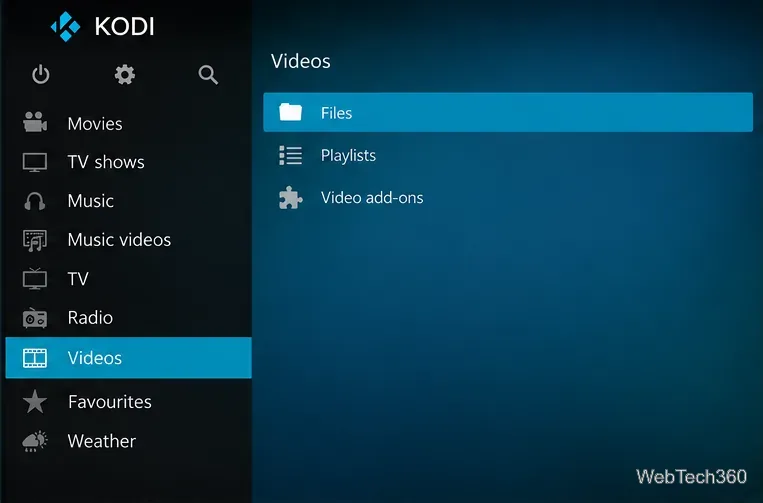Click the Videos film strip icon

[x=35, y=358]
